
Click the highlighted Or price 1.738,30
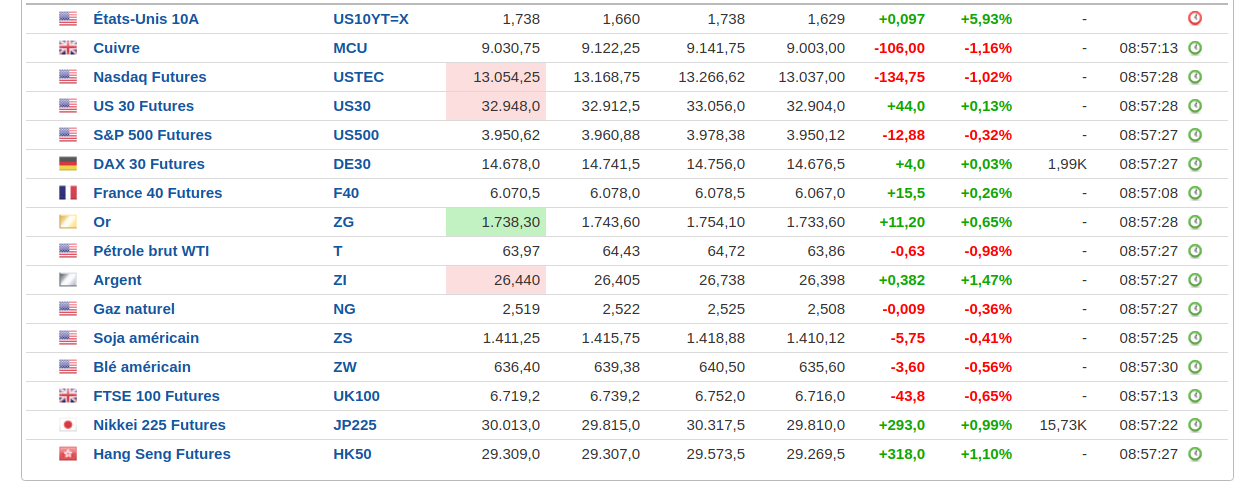point(511,222)
